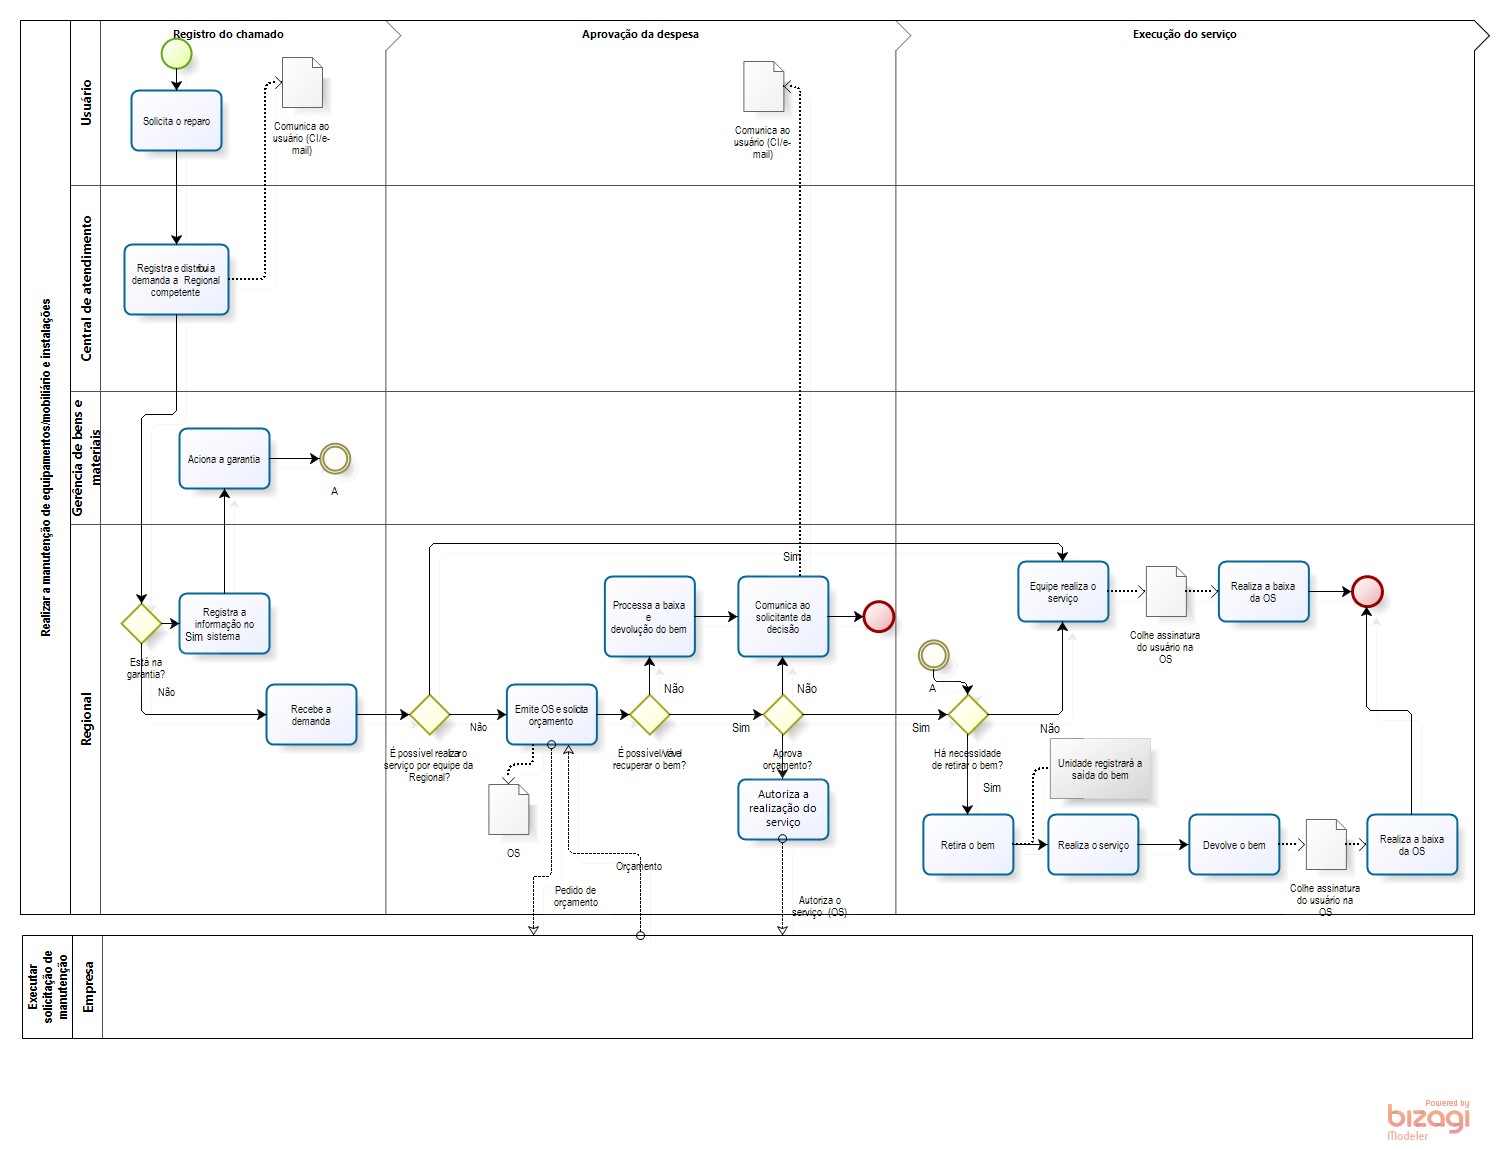Click the 'Emite OS e solicita orçamento' task
Screen dimensions: 1494x1151
click(551, 714)
